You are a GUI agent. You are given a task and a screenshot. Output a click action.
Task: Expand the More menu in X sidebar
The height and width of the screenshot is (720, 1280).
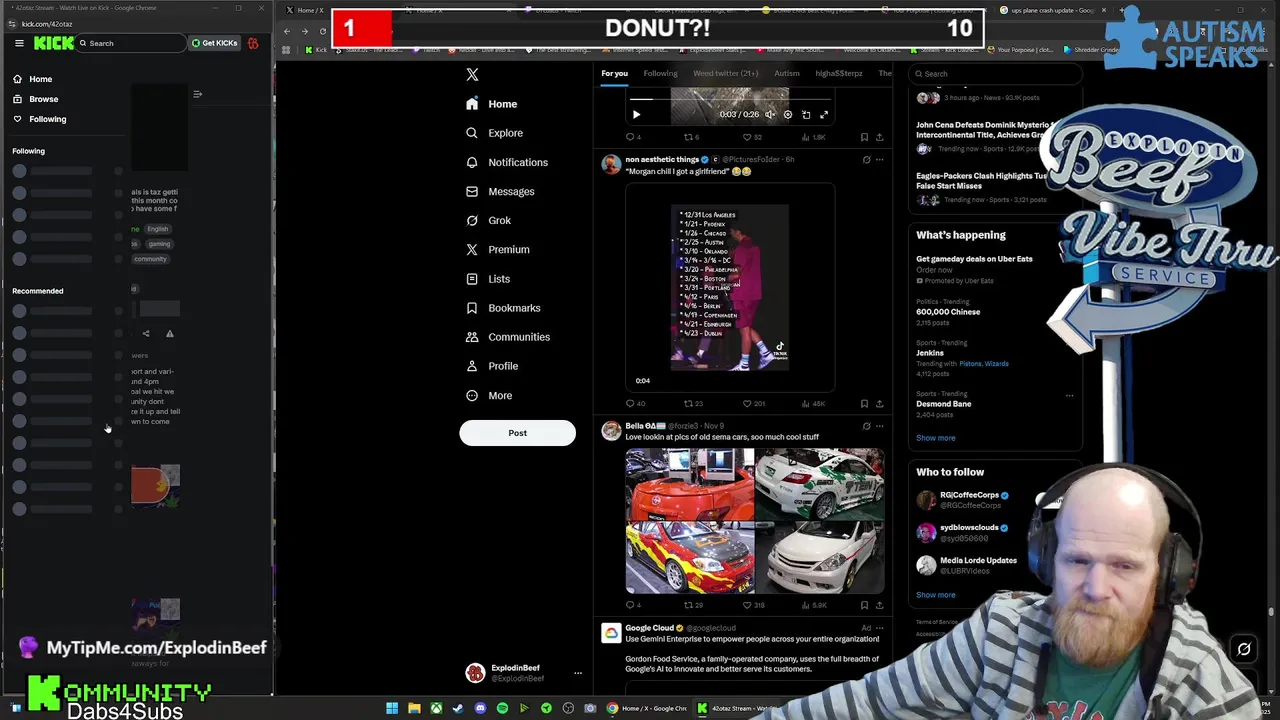click(x=489, y=396)
